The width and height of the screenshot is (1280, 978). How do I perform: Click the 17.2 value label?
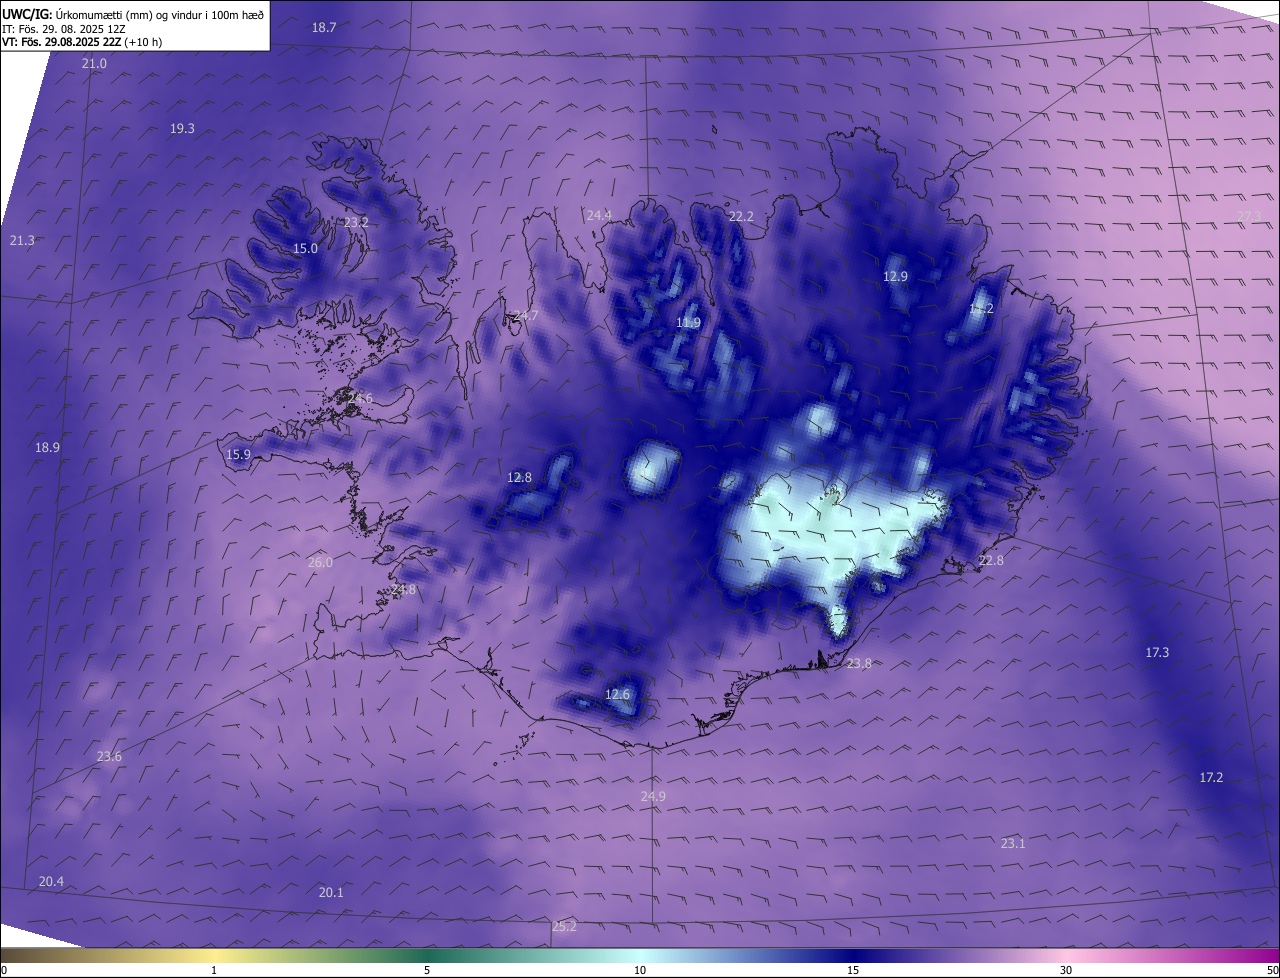tap(1211, 778)
